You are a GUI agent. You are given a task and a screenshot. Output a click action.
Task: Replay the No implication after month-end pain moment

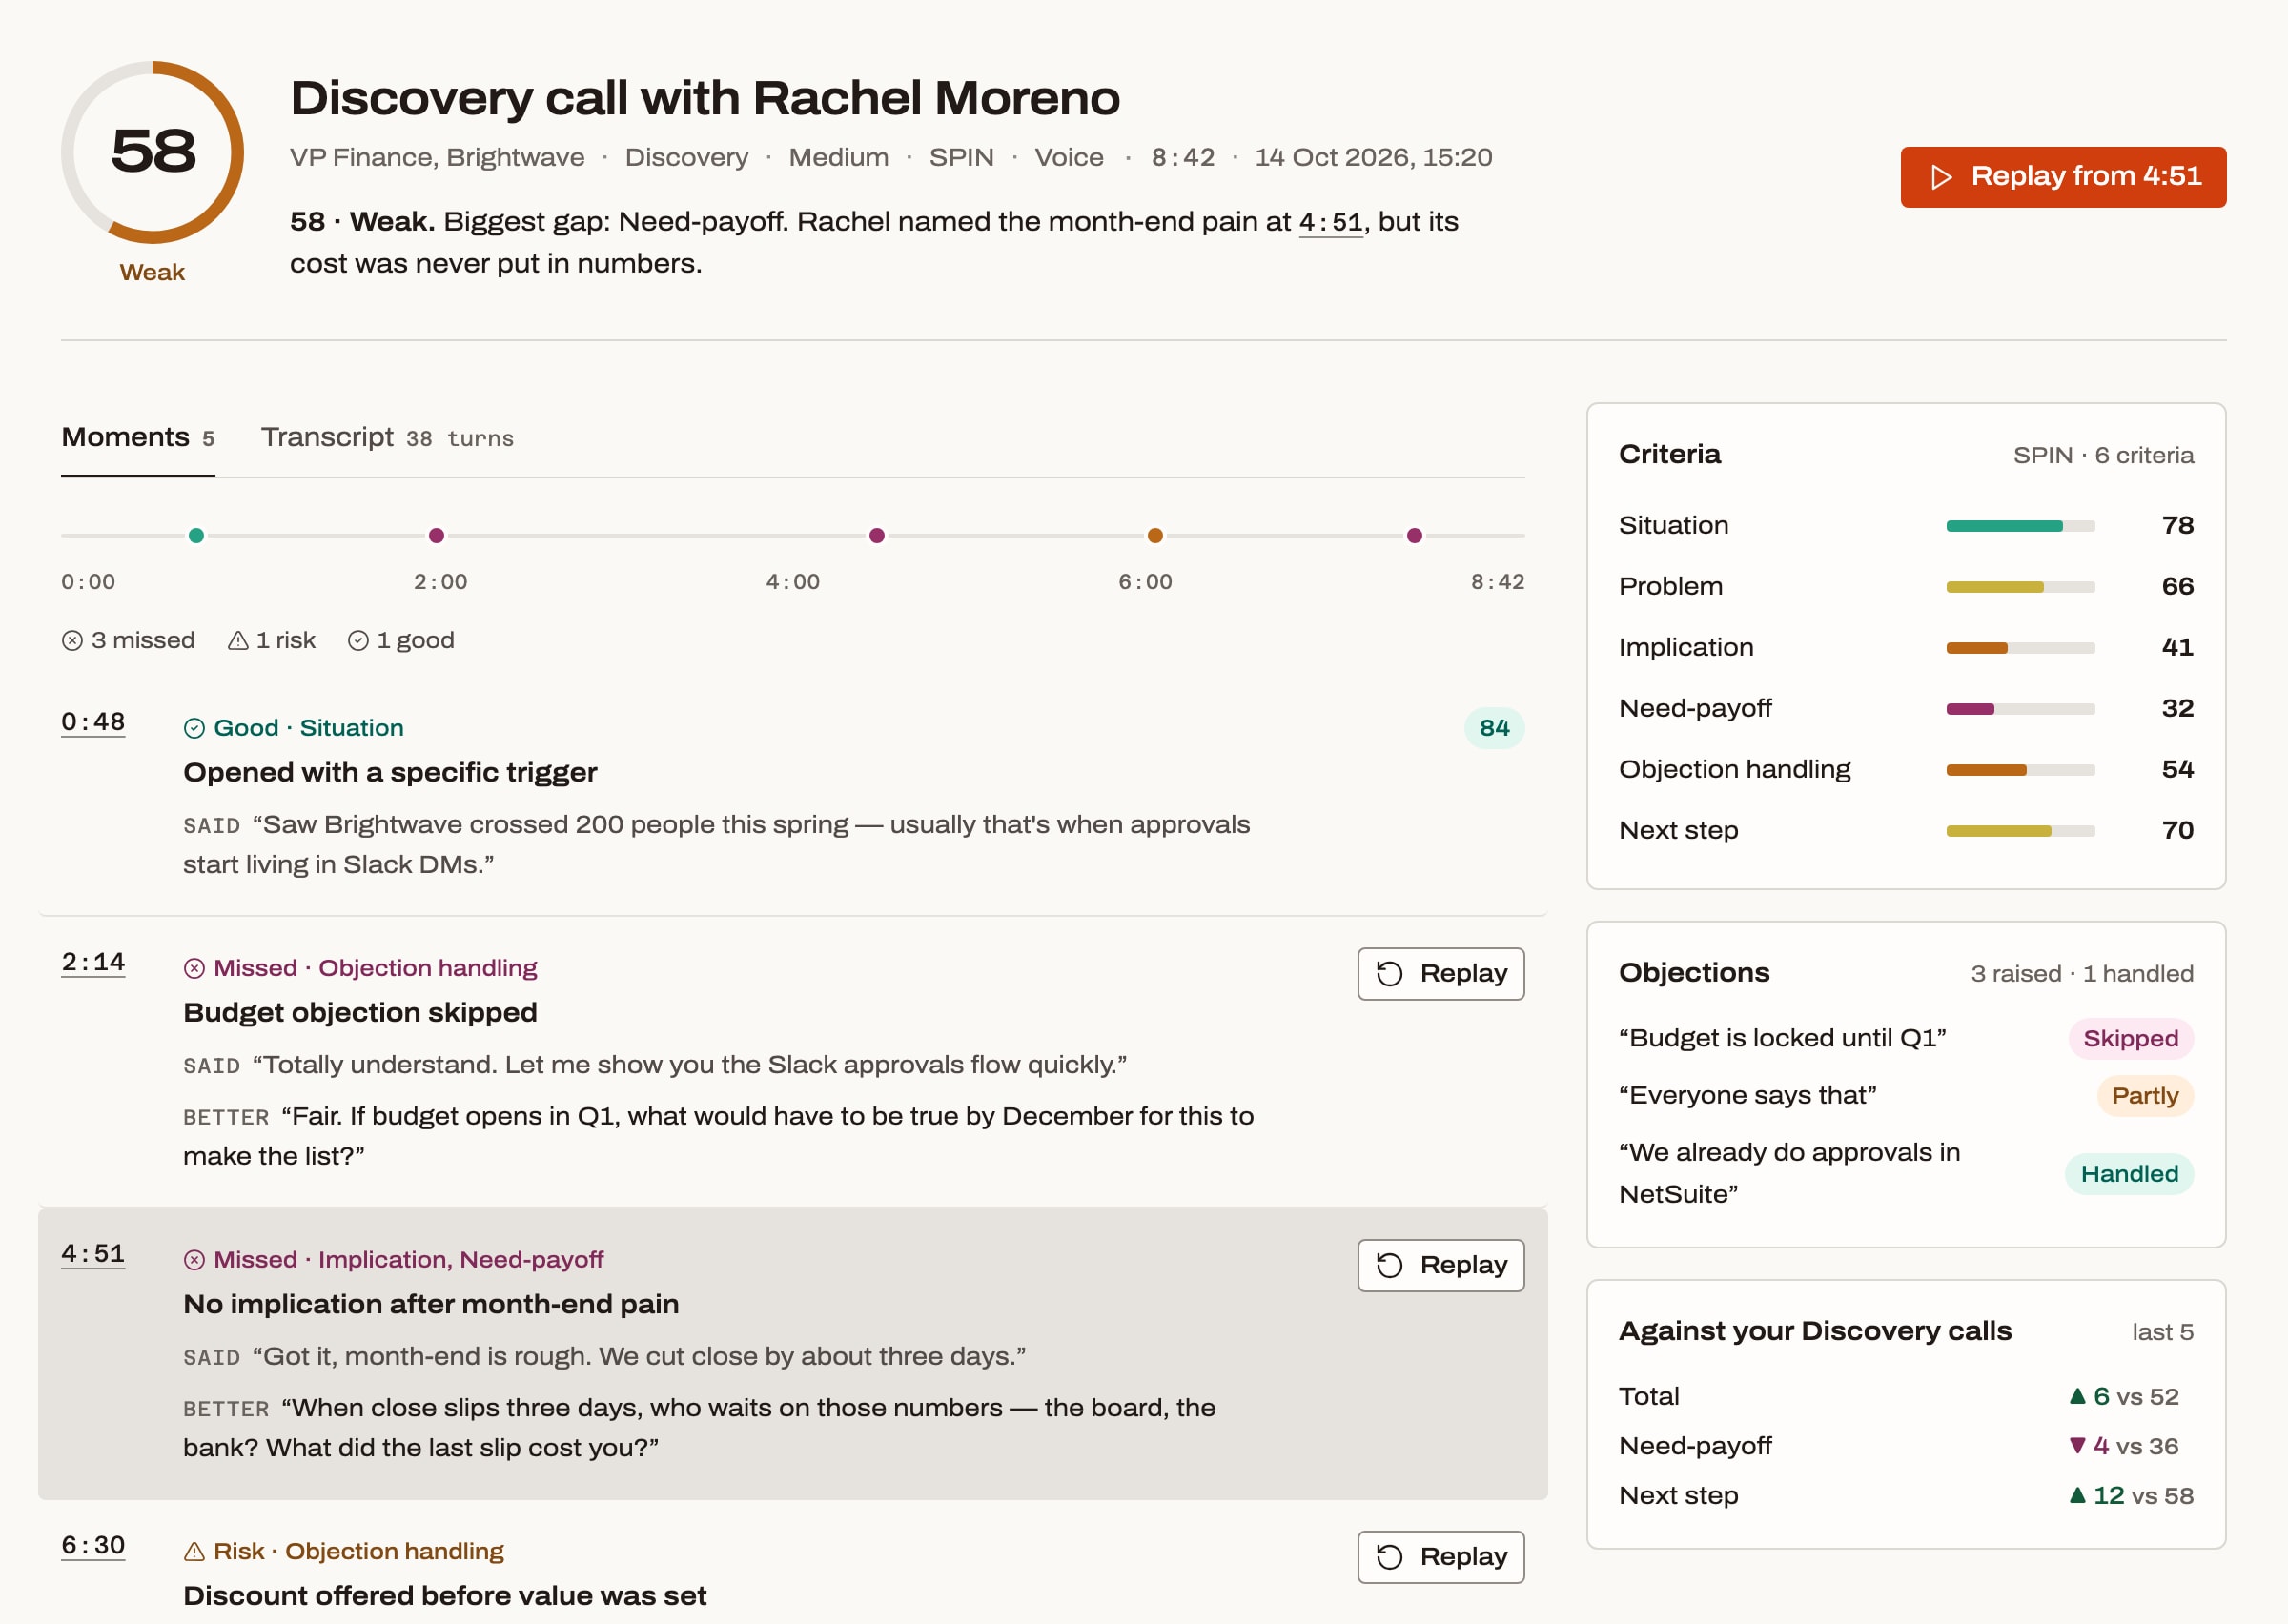pos(1441,1266)
